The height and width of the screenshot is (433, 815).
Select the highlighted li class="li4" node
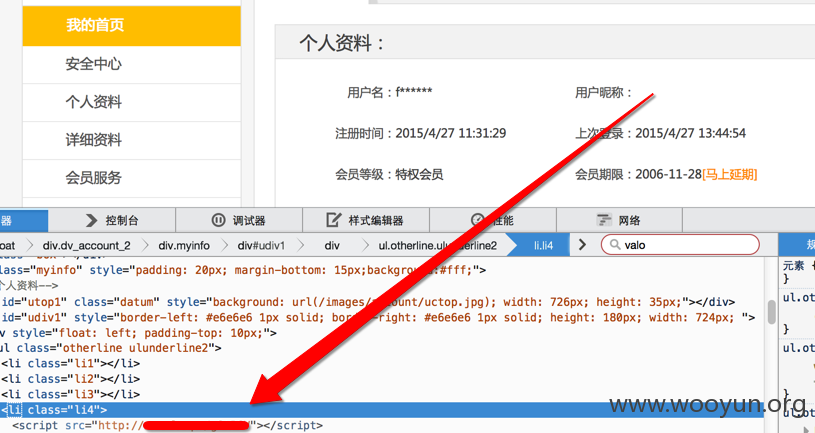(x=382, y=410)
